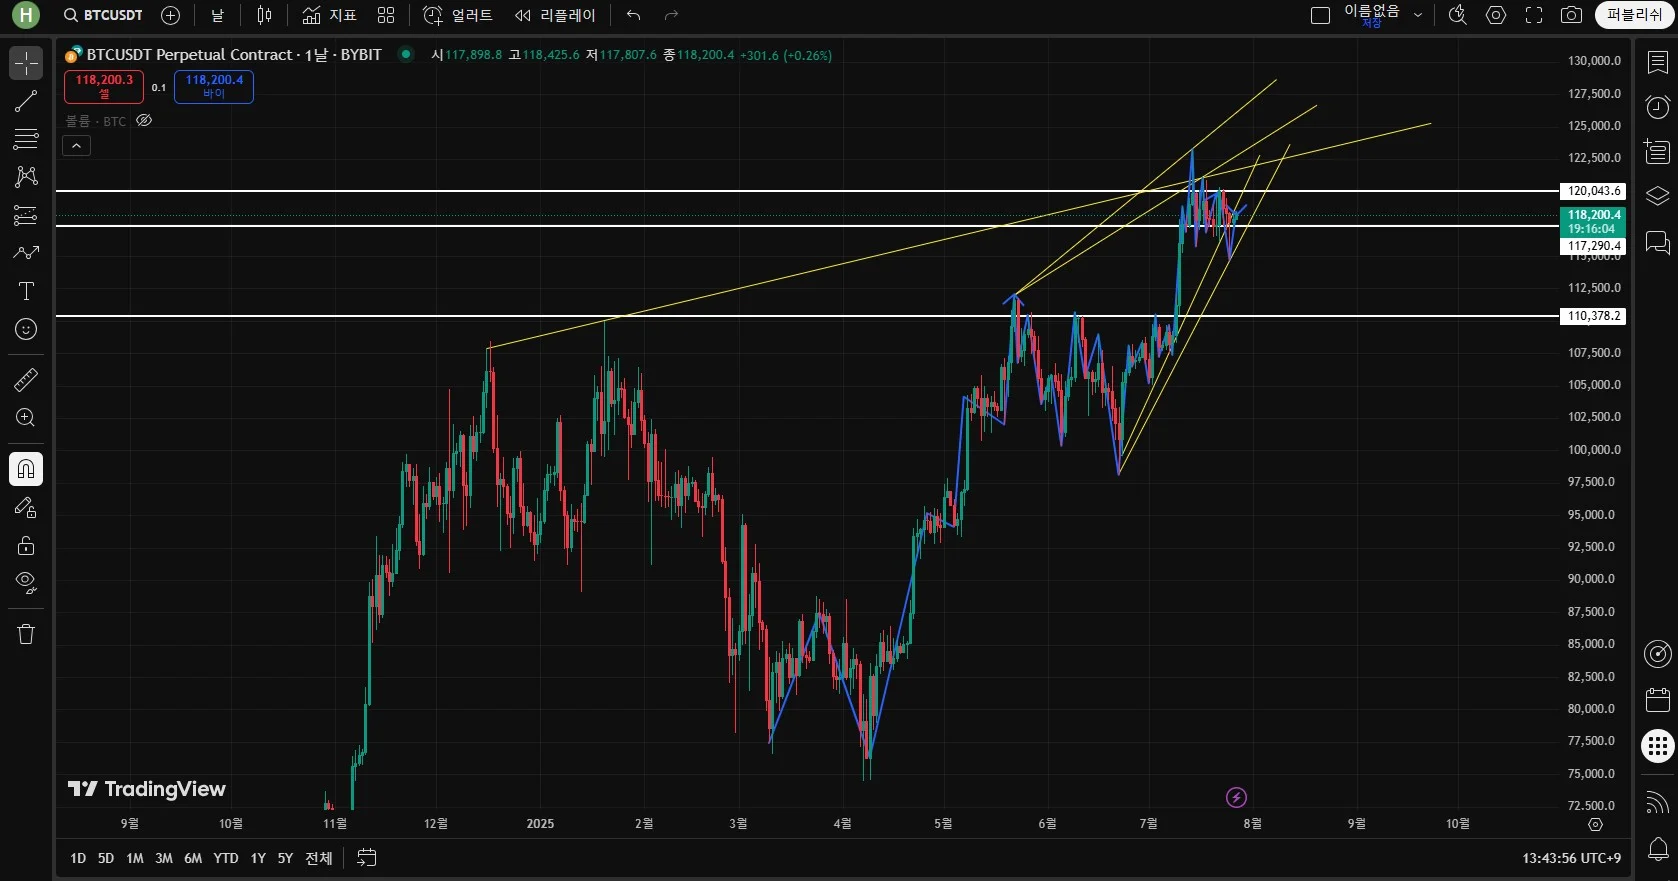Viewport: 1678px width, 881px height.
Task: Take a chart snapshot with camera icon
Action: pos(1571,15)
